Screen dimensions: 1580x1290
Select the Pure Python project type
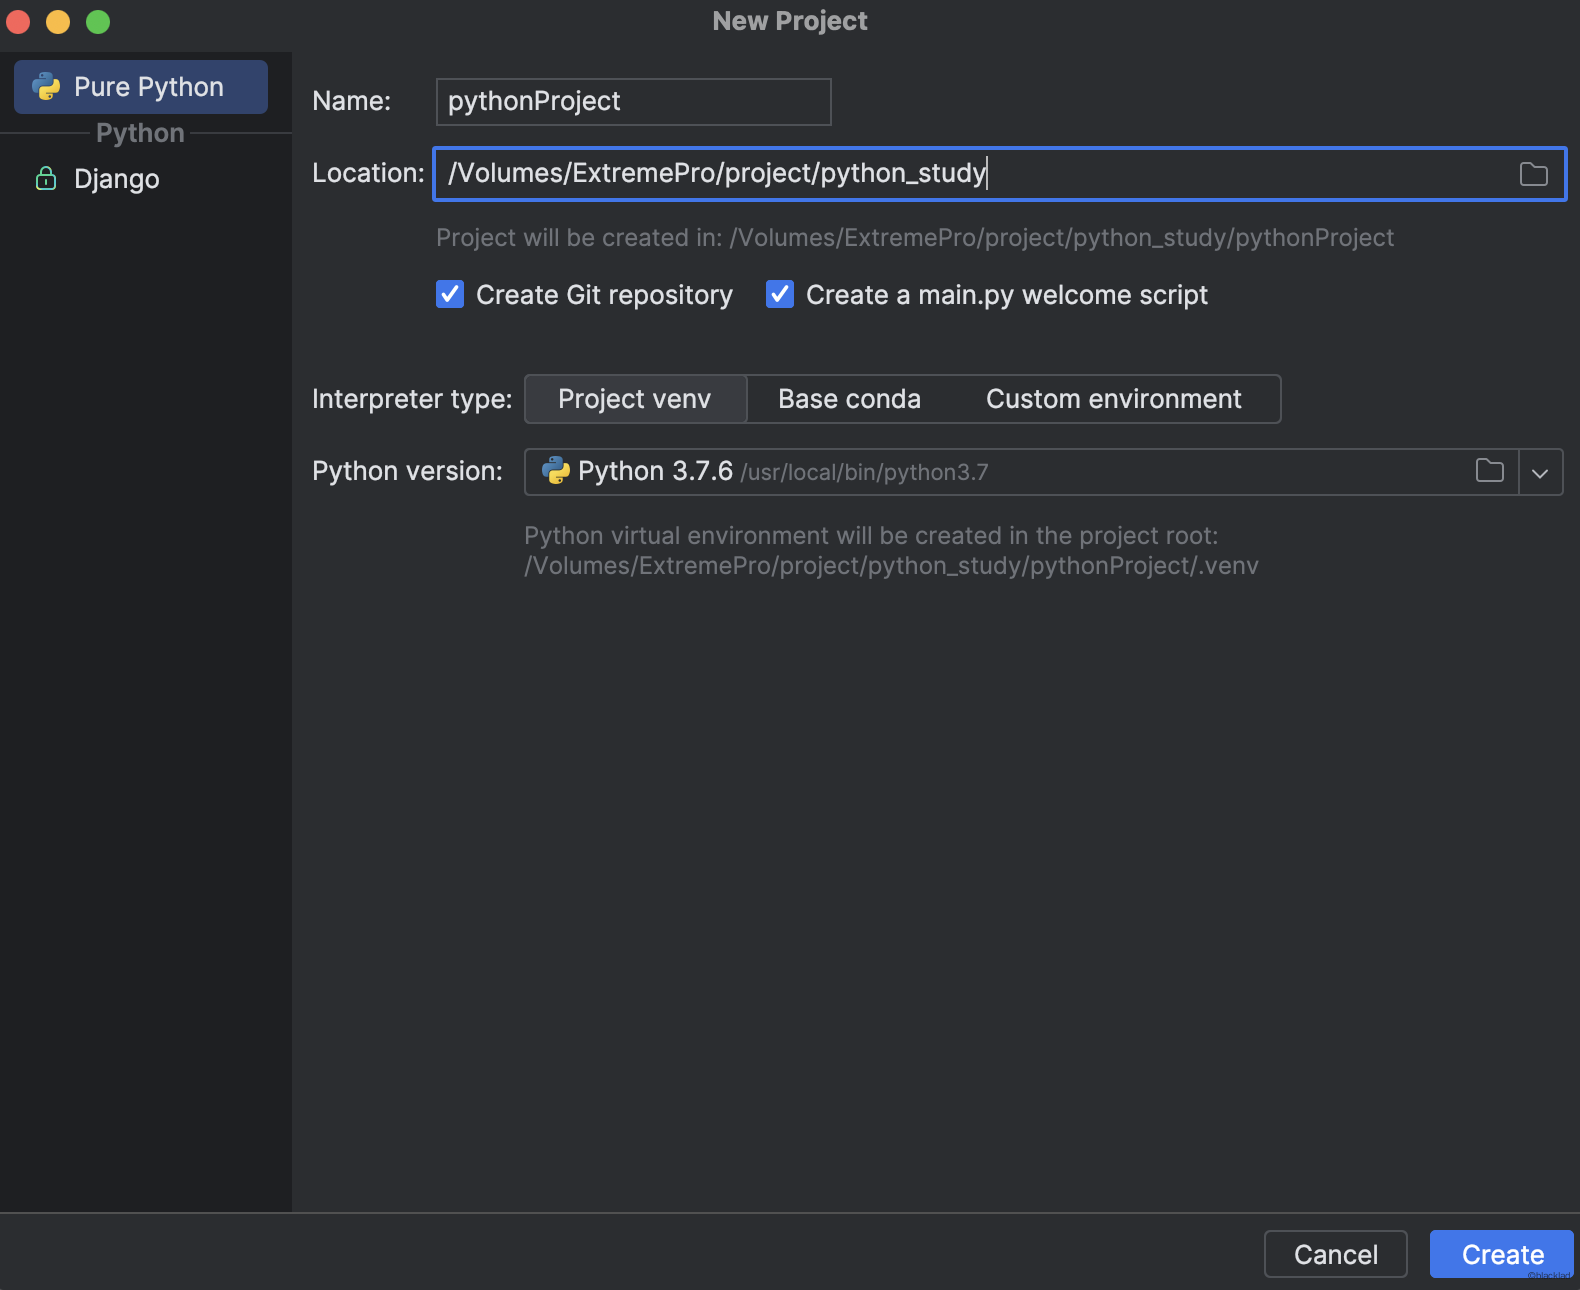[141, 87]
